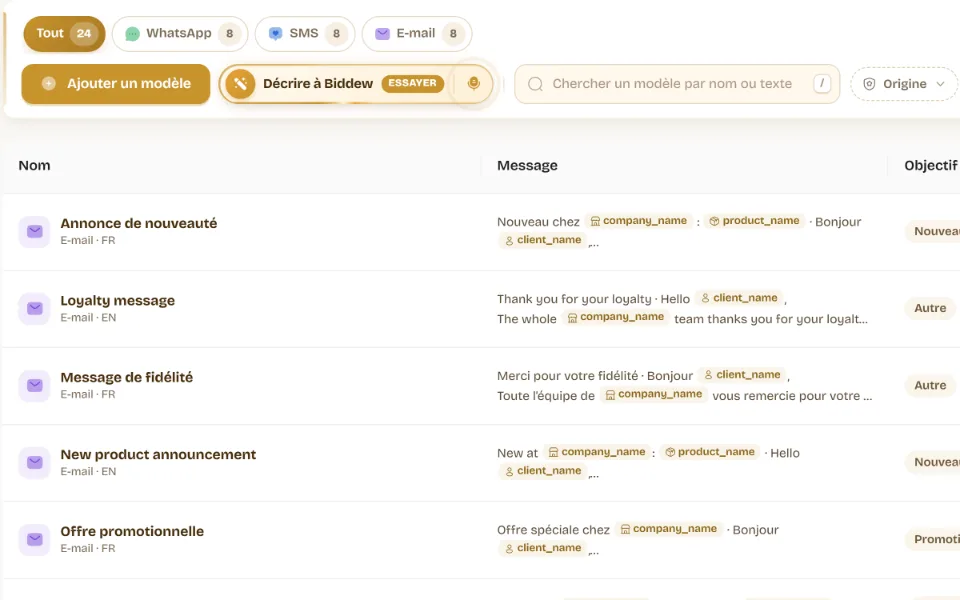This screenshot has height=600, width=960.
Task: Click company_name tag in Annonce de nouveauté row
Action: [x=638, y=221]
